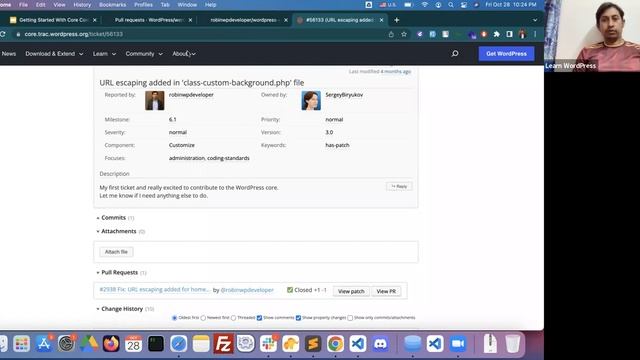
Task: Click the Attach file button
Action: [x=116, y=252]
